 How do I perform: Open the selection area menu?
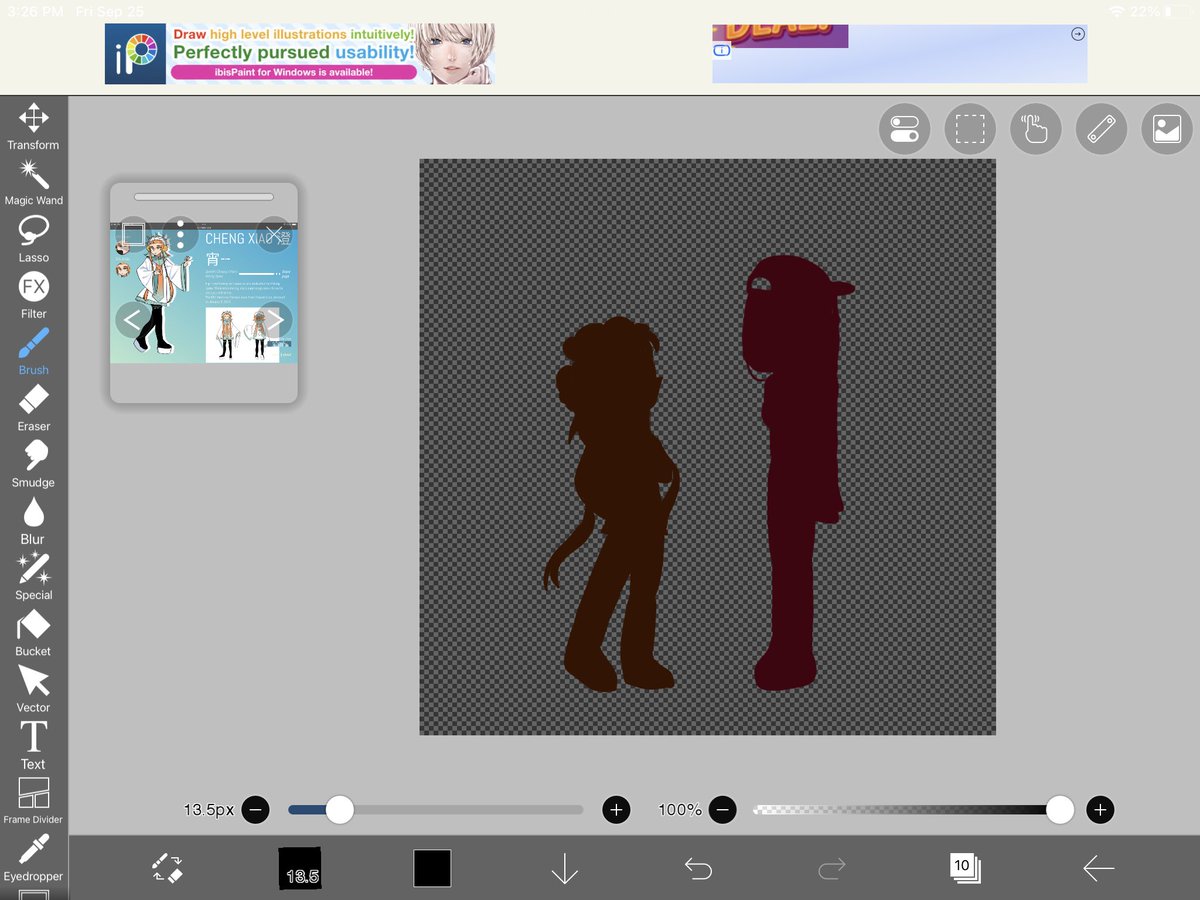(970, 129)
